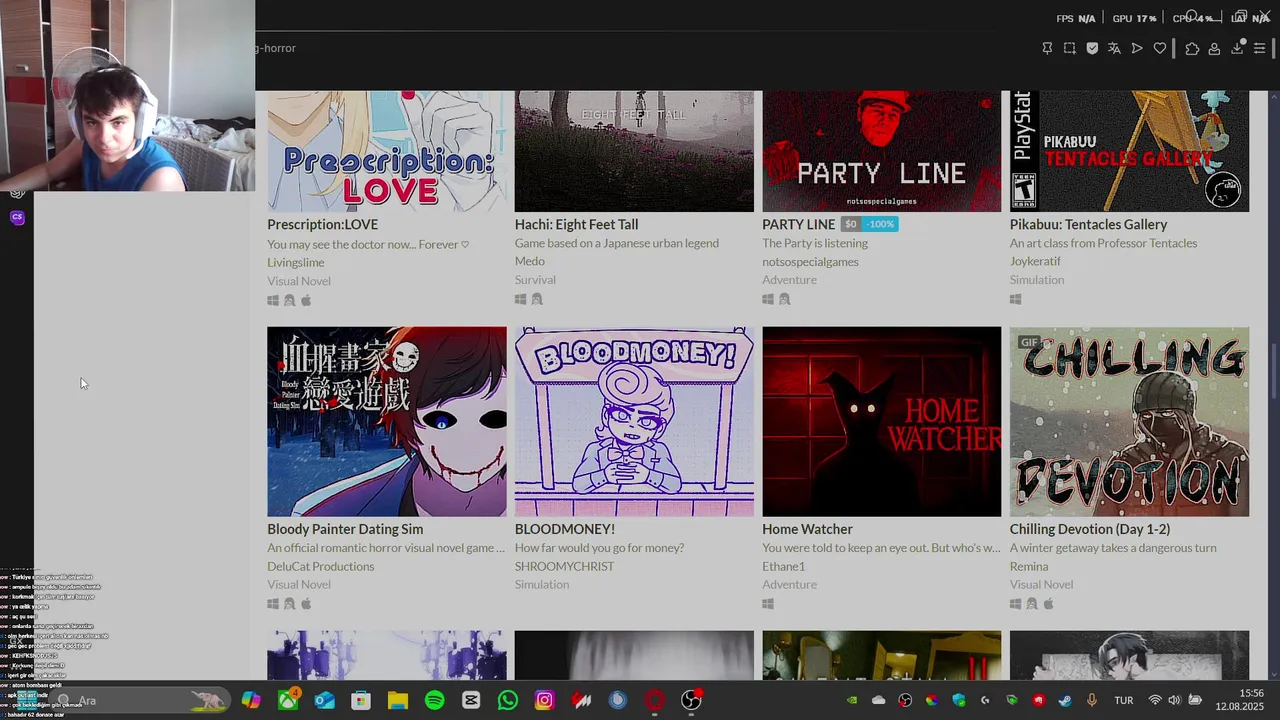
Task: Click the Prescription:LOVE cover thumbnail
Action: [386, 151]
